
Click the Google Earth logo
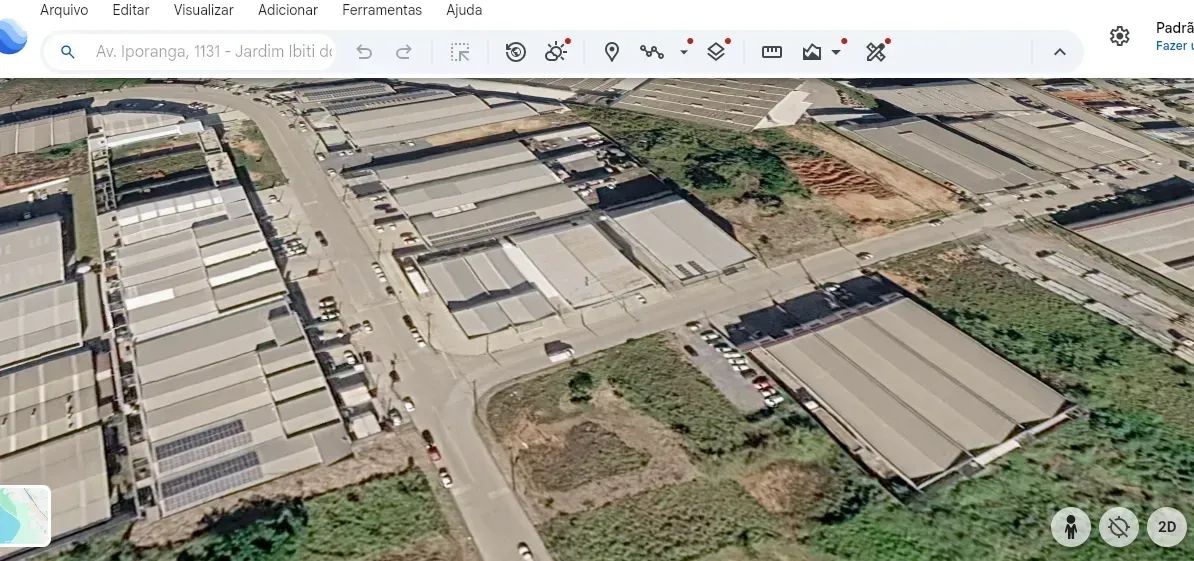coord(11,36)
